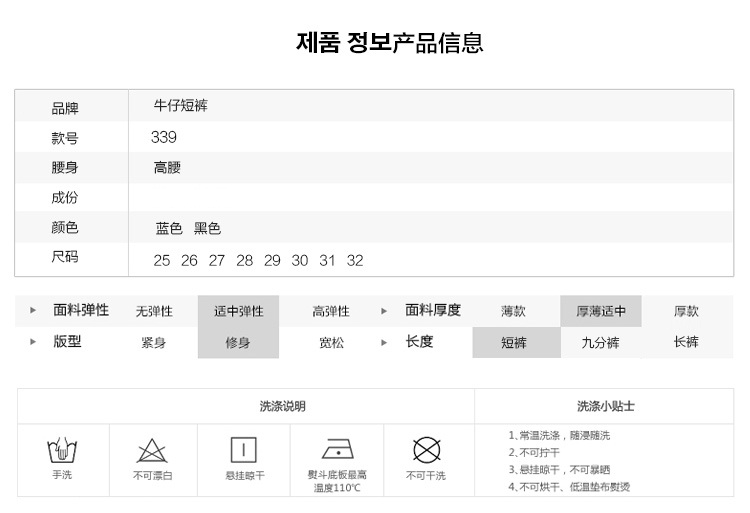
Task: Click the 悬挂晾干 caption text
Action: pos(245,476)
